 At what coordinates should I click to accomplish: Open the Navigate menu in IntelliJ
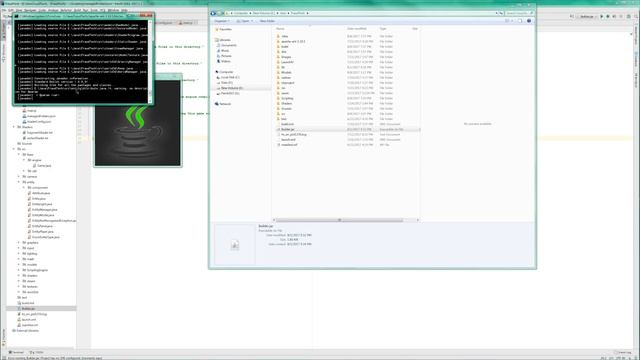30,10
